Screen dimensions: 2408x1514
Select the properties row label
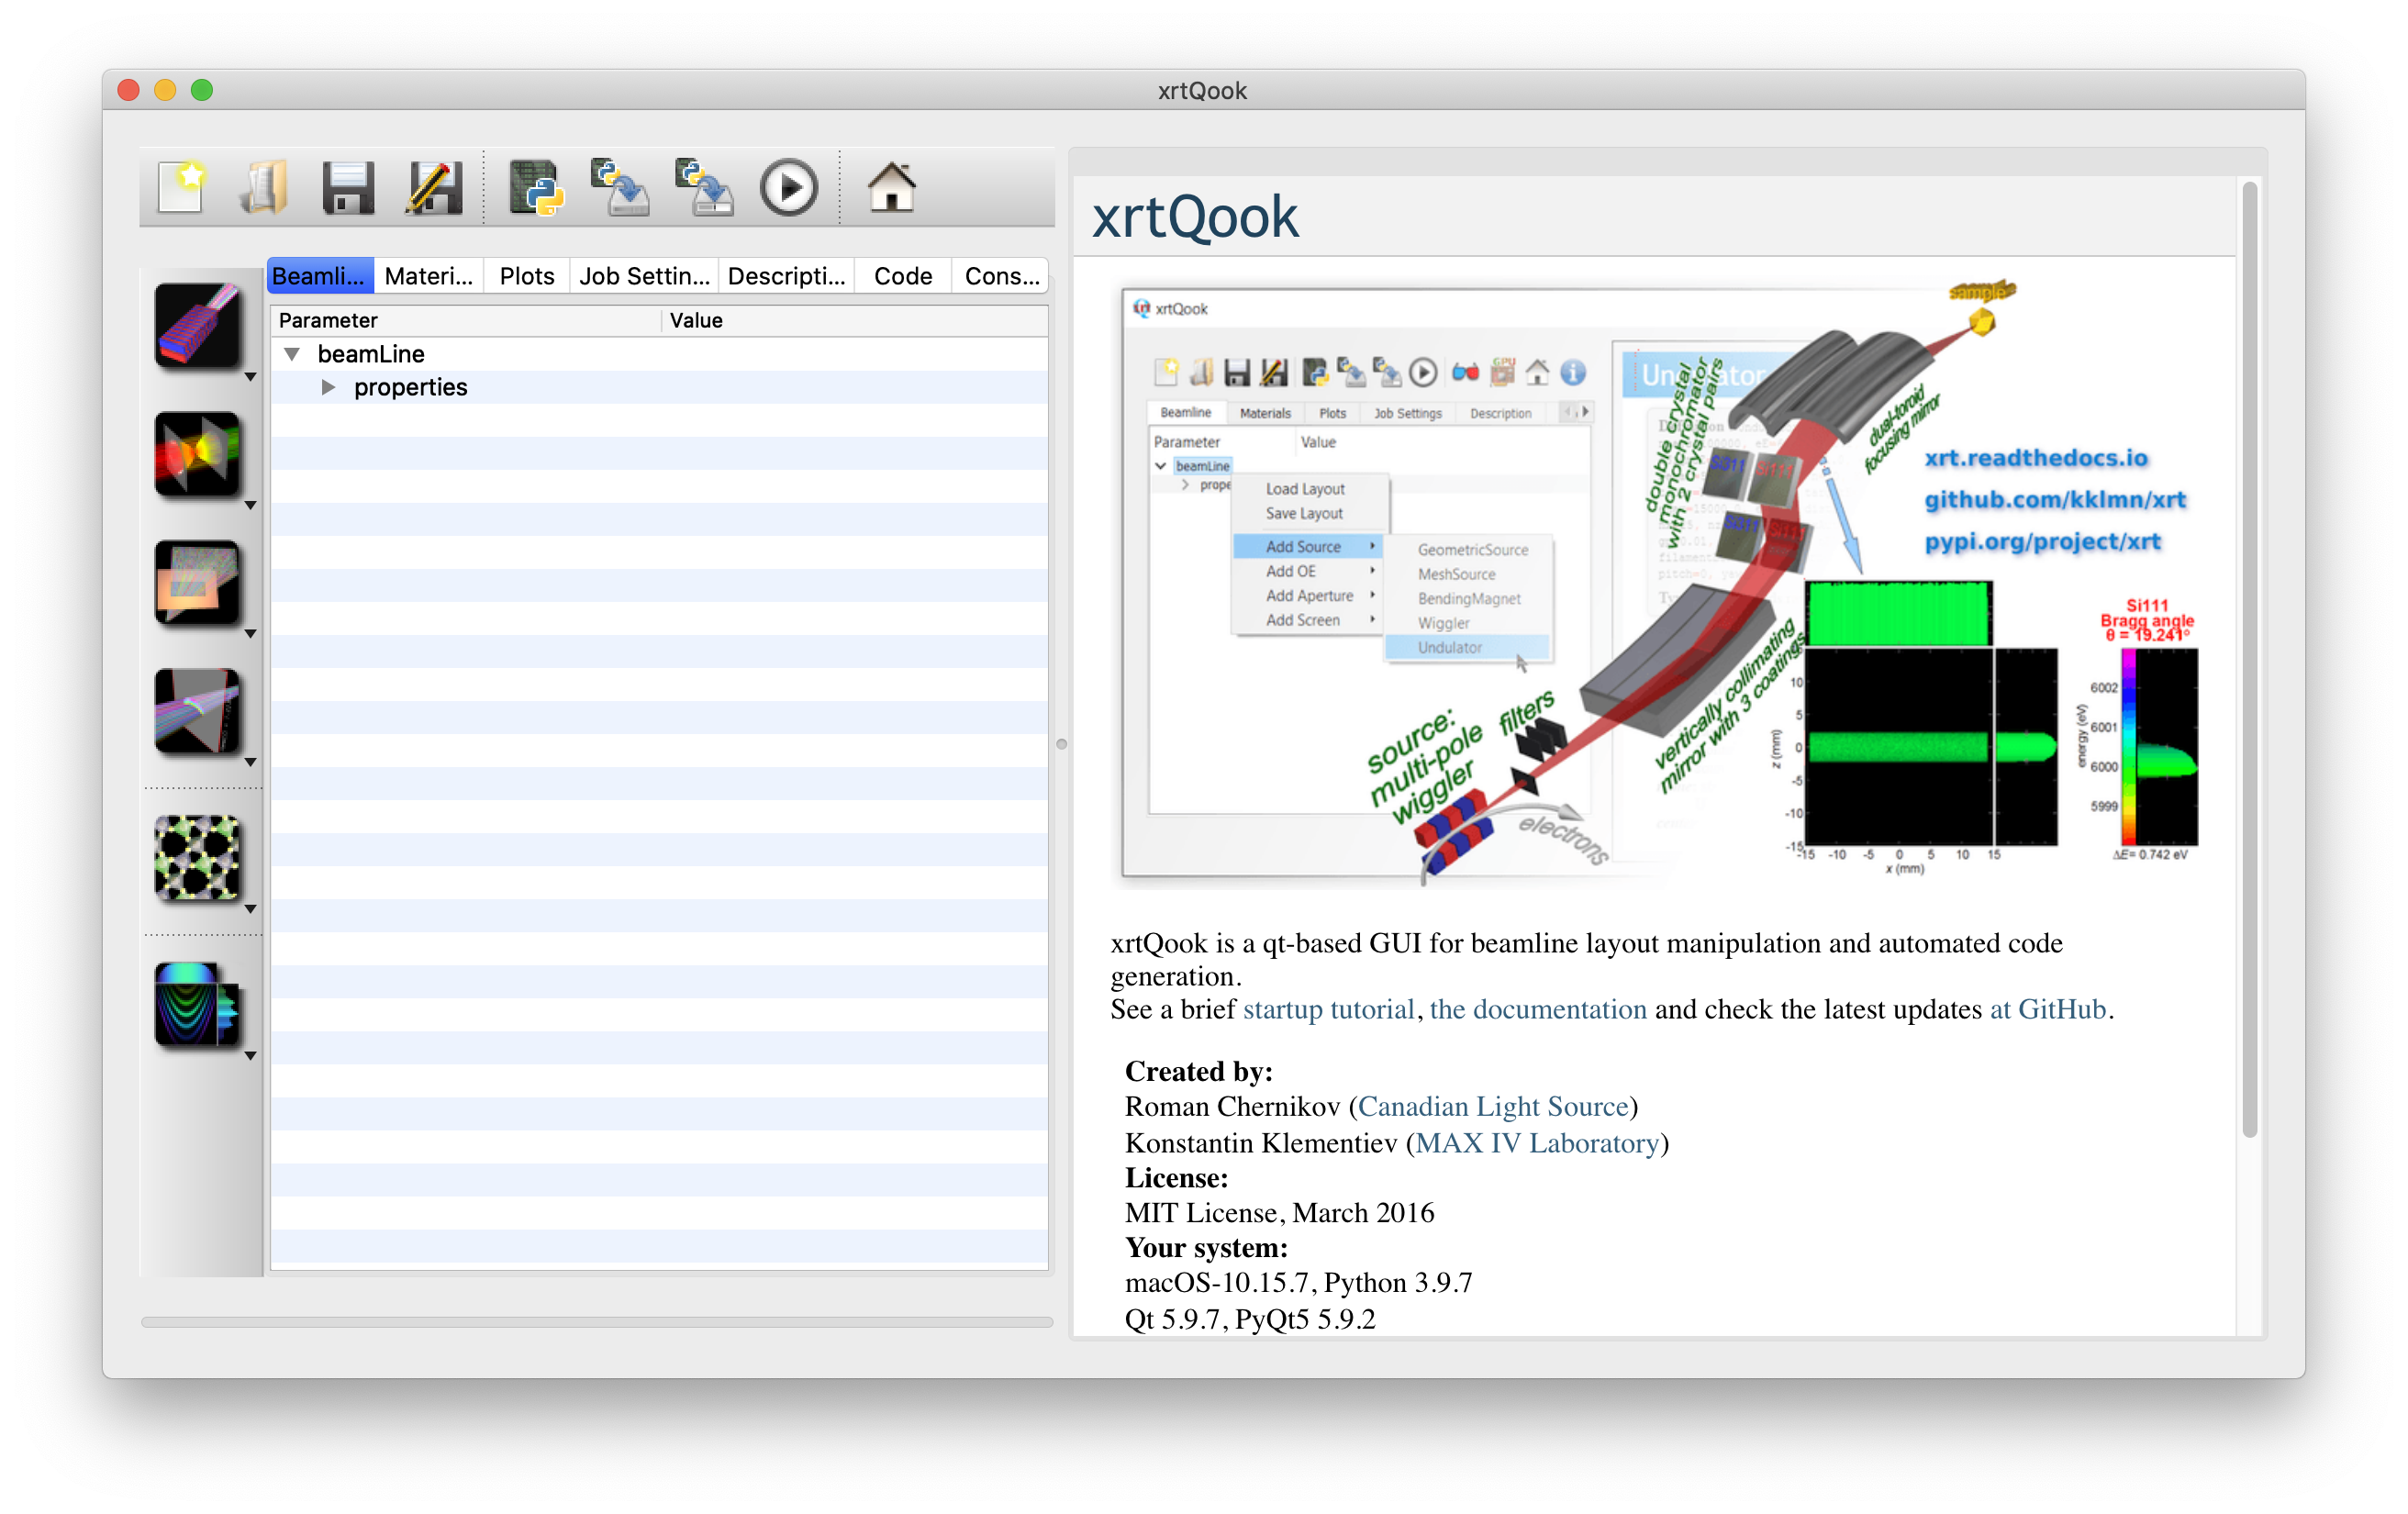[x=411, y=387]
